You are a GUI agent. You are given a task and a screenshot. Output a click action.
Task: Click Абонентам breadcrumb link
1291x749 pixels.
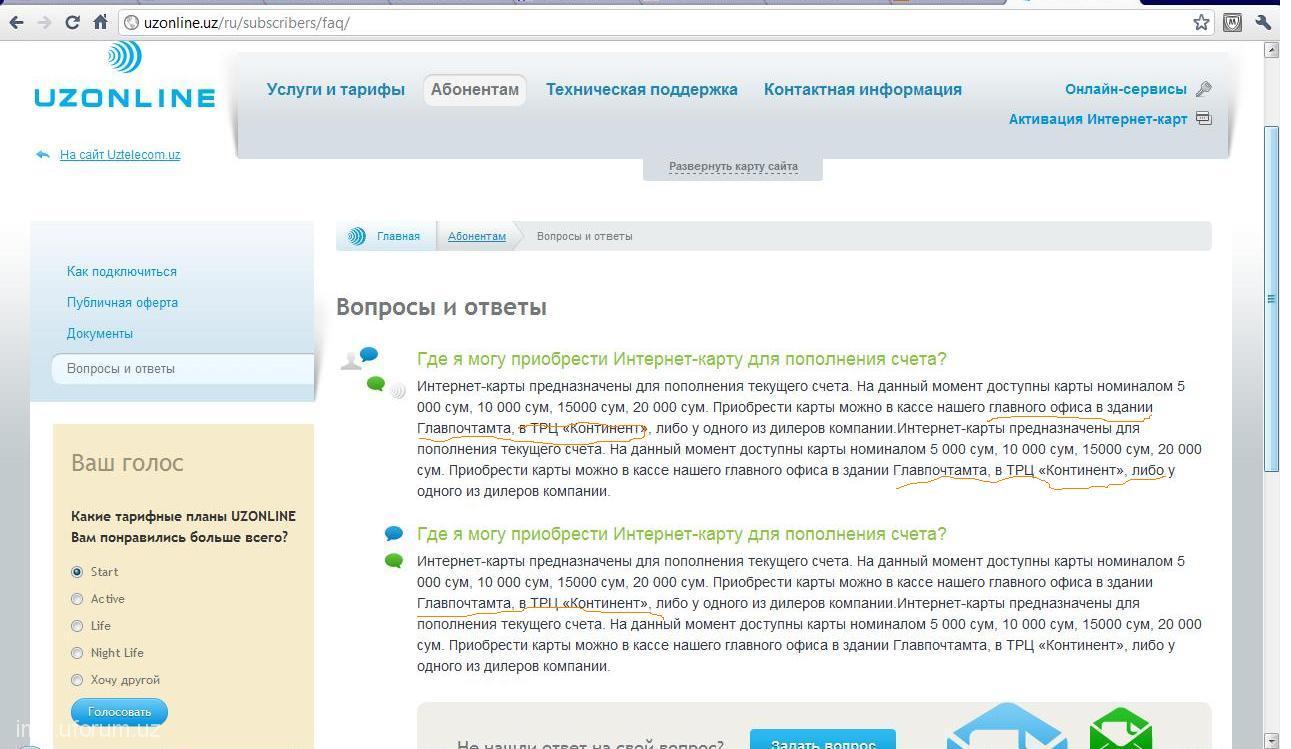point(477,236)
